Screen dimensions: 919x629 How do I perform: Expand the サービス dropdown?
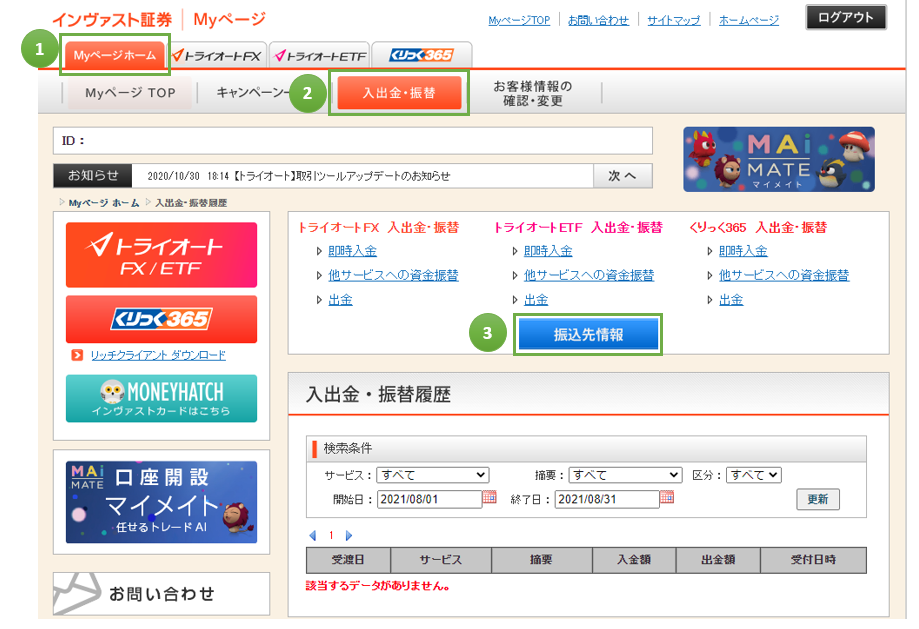coord(433,475)
